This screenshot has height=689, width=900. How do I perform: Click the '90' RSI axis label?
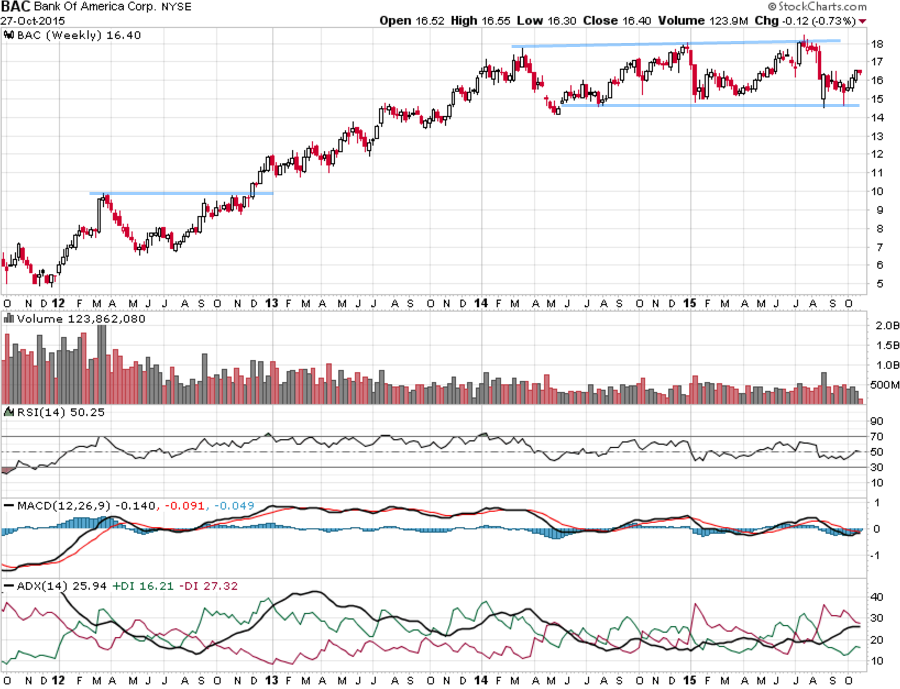[876, 421]
